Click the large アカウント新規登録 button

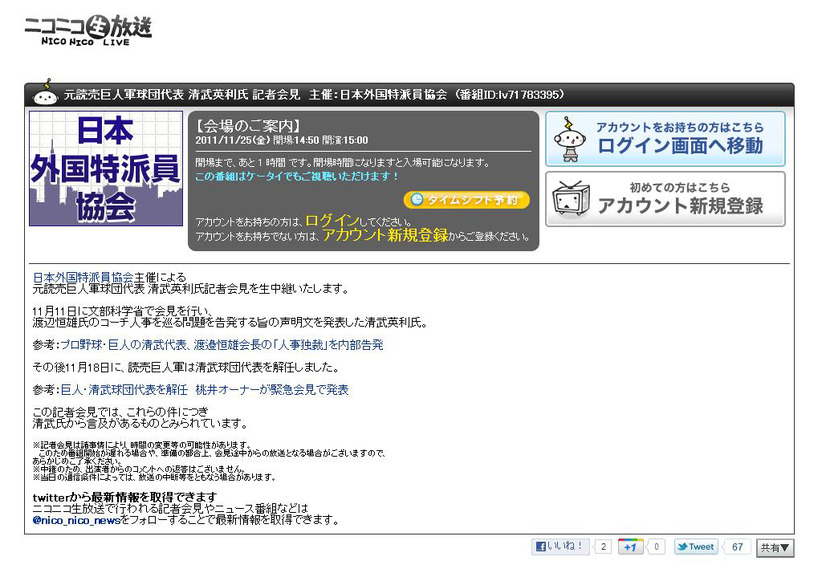click(665, 199)
